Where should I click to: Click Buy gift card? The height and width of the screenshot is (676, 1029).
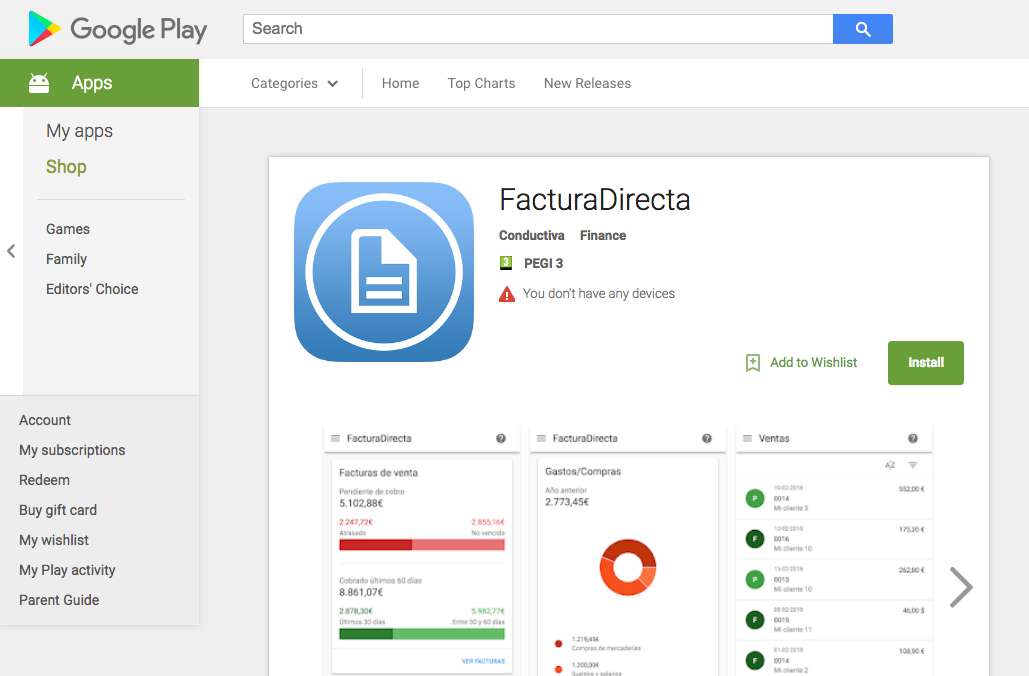tap(58, 510)
